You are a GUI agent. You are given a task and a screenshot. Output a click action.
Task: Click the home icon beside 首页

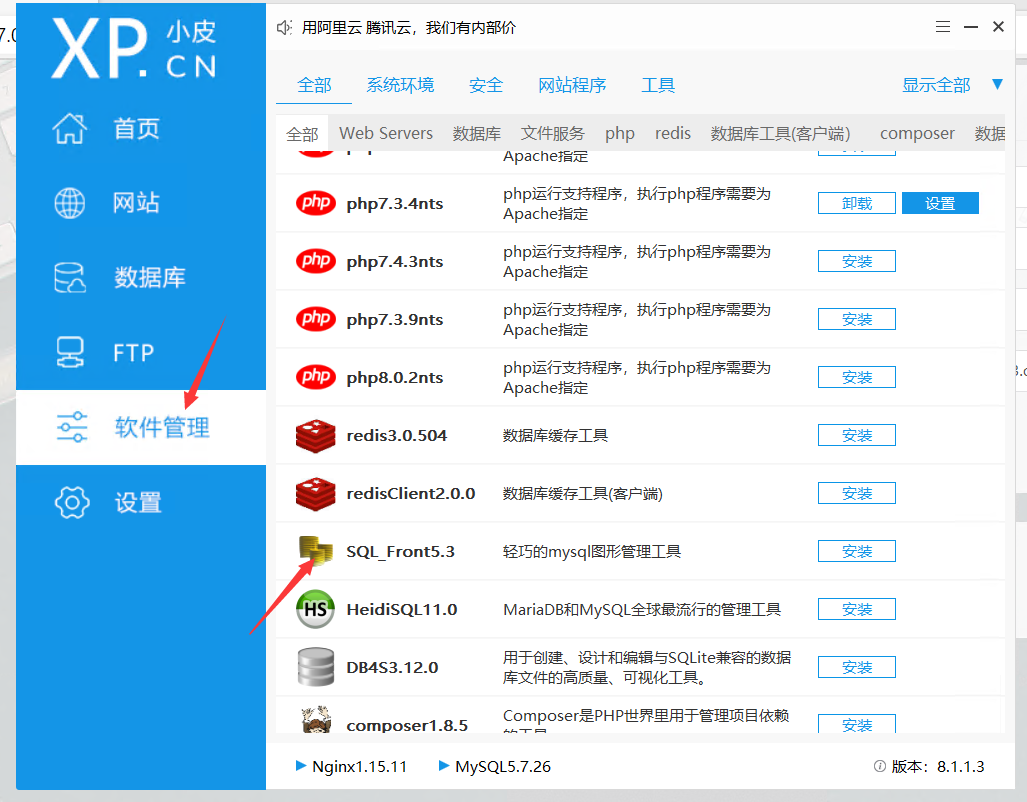tap(69, 128)
